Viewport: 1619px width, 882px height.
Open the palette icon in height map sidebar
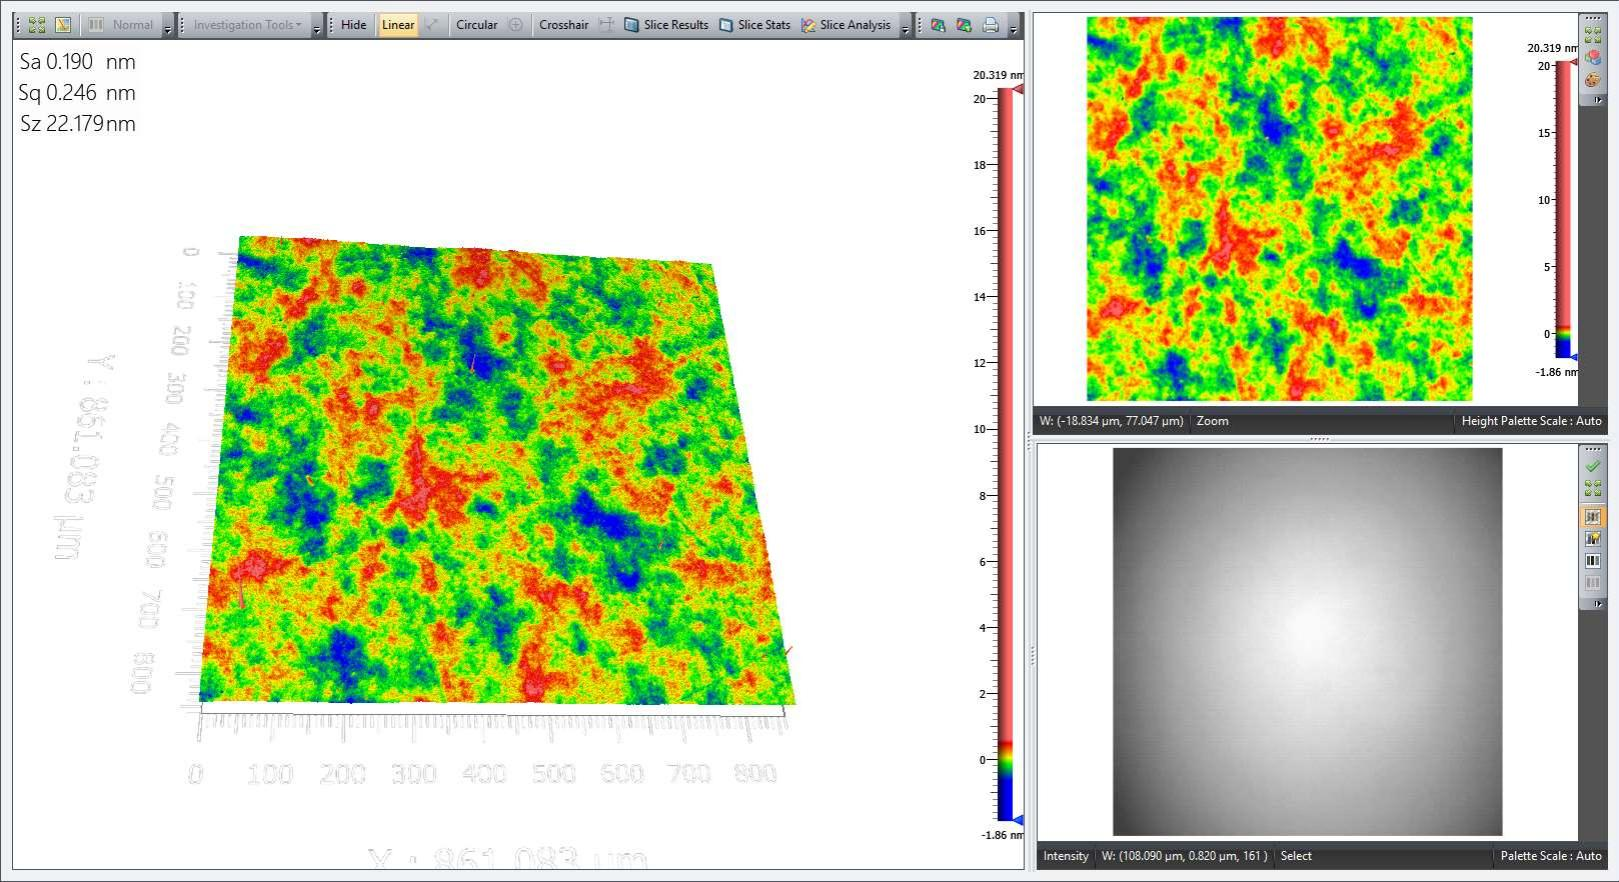1592,80
